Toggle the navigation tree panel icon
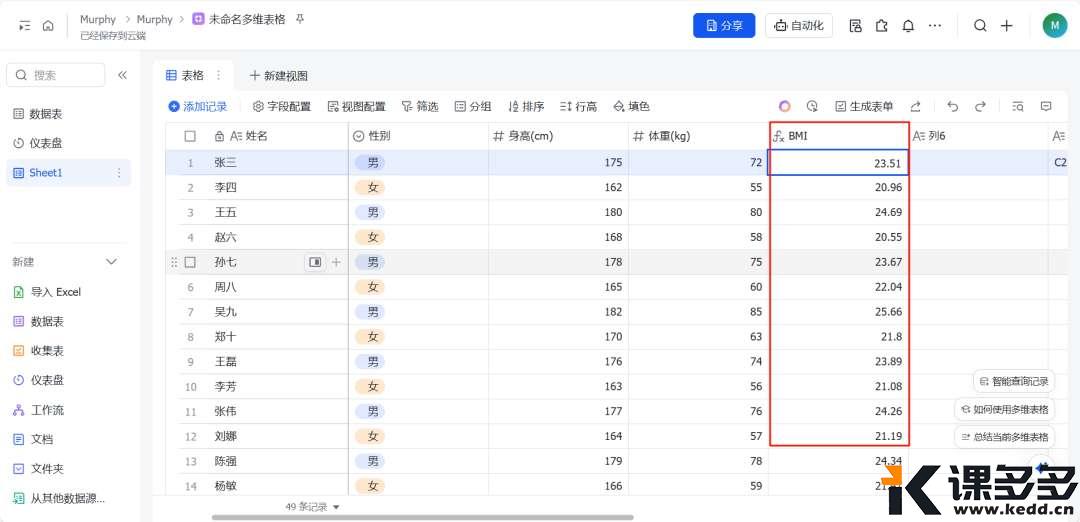The height and width of the screenshot is (522, 1080). point(25,25)
